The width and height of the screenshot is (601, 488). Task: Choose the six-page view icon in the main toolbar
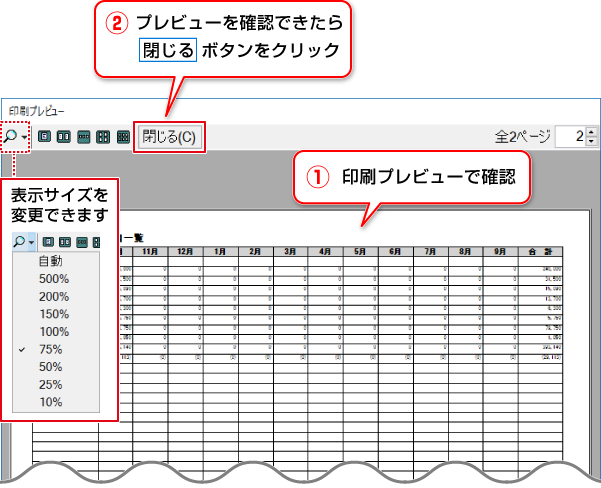(122, 137)
